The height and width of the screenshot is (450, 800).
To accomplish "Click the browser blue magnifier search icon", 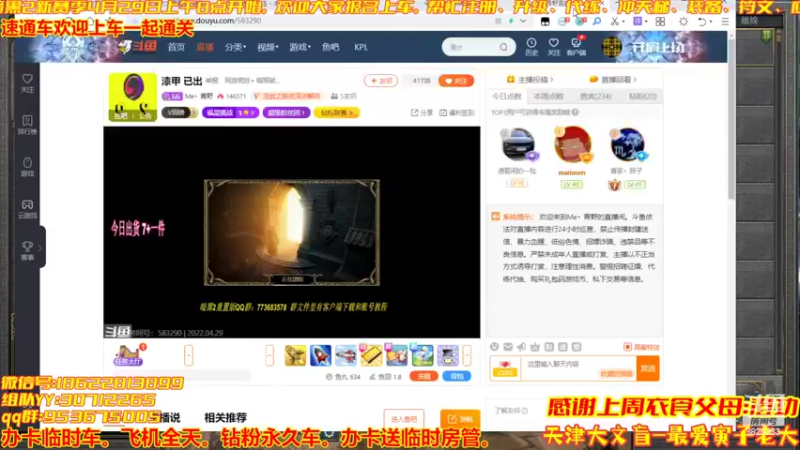I will (596, 21).
